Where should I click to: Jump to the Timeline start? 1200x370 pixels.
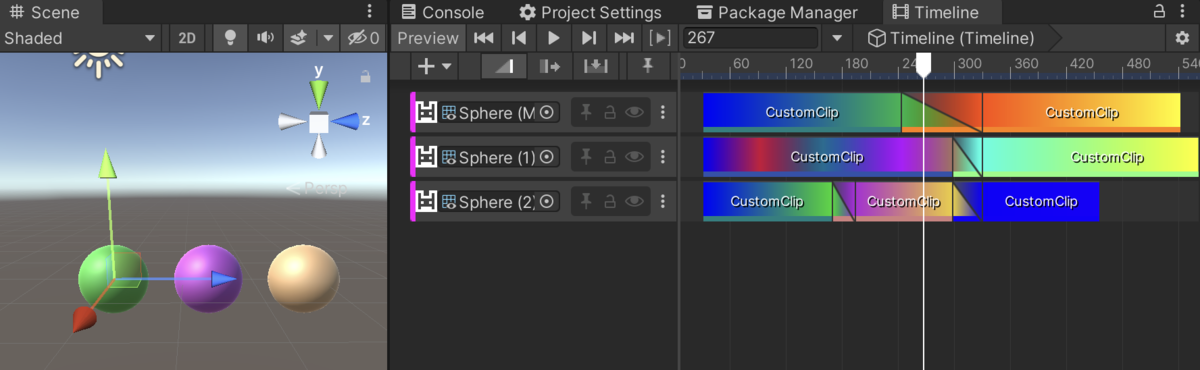click(483, 38)
